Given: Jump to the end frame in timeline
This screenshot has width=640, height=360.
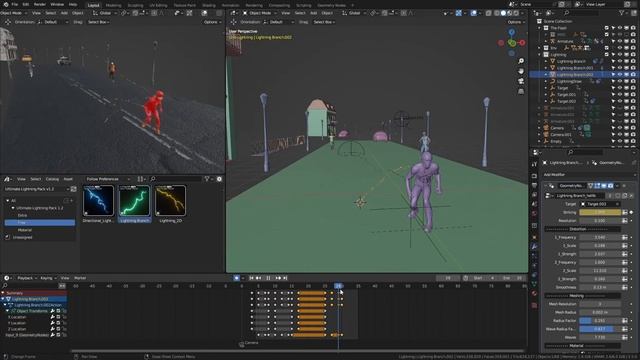Looking at the screenshot, I should pyautogui.click(x=285, y=278).
